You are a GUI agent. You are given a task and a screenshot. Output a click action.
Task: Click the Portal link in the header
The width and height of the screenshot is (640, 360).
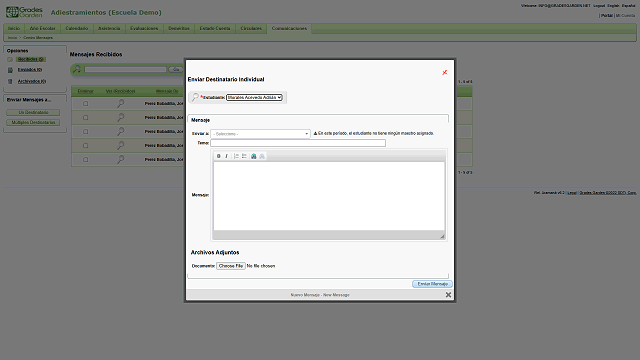[x=607, y=16]
